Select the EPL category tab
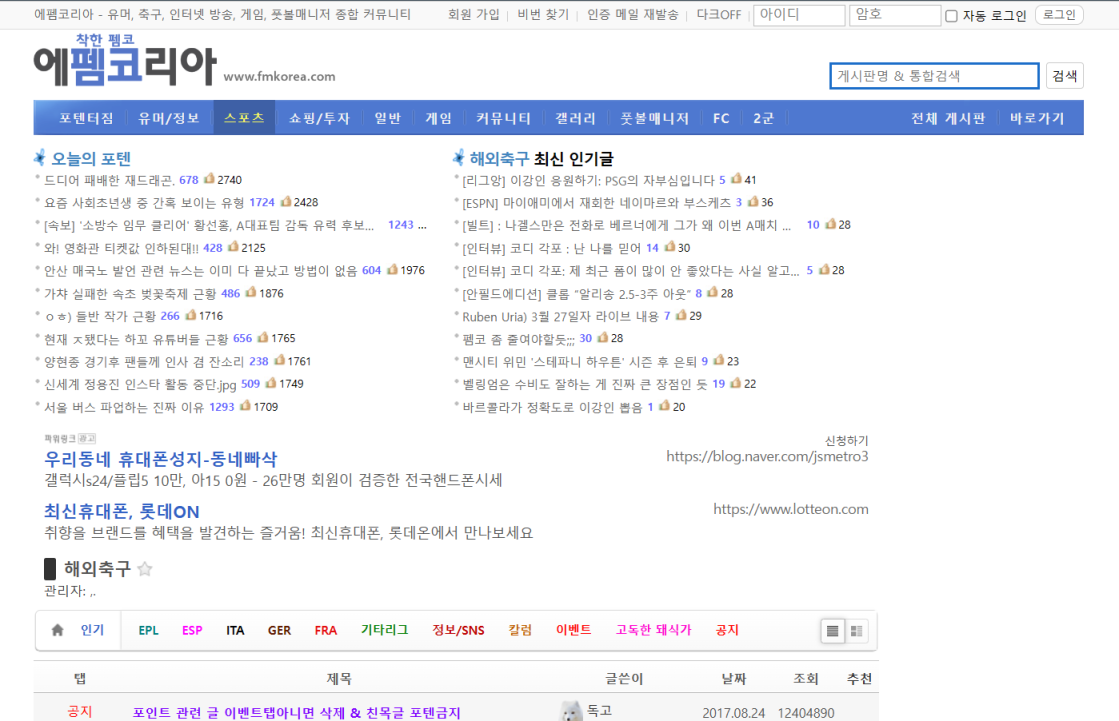 [x=148, y=630]
